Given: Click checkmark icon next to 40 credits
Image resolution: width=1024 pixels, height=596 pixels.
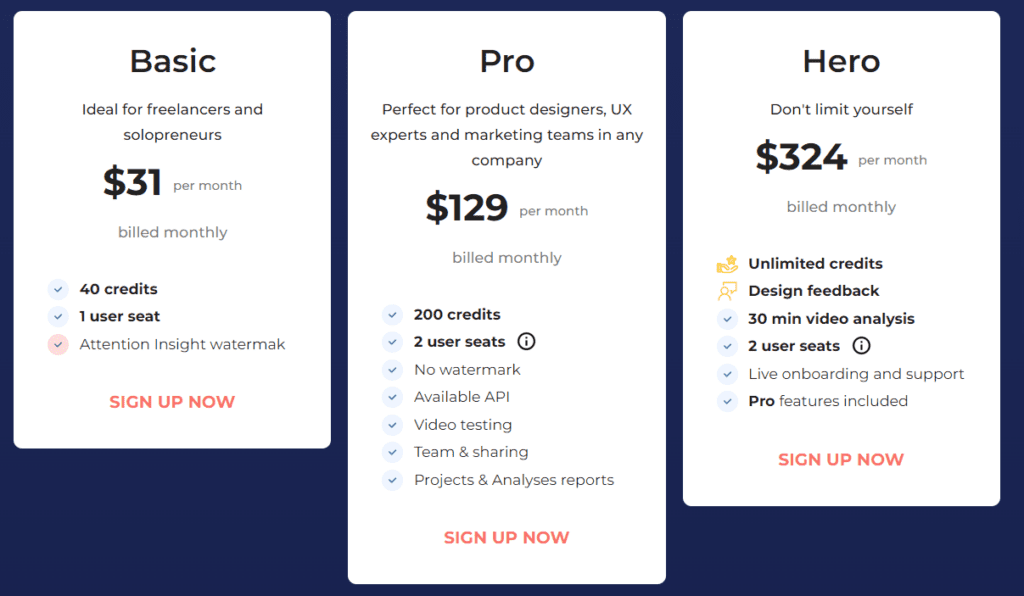Looking at the screenshot, I should (58, 289).
